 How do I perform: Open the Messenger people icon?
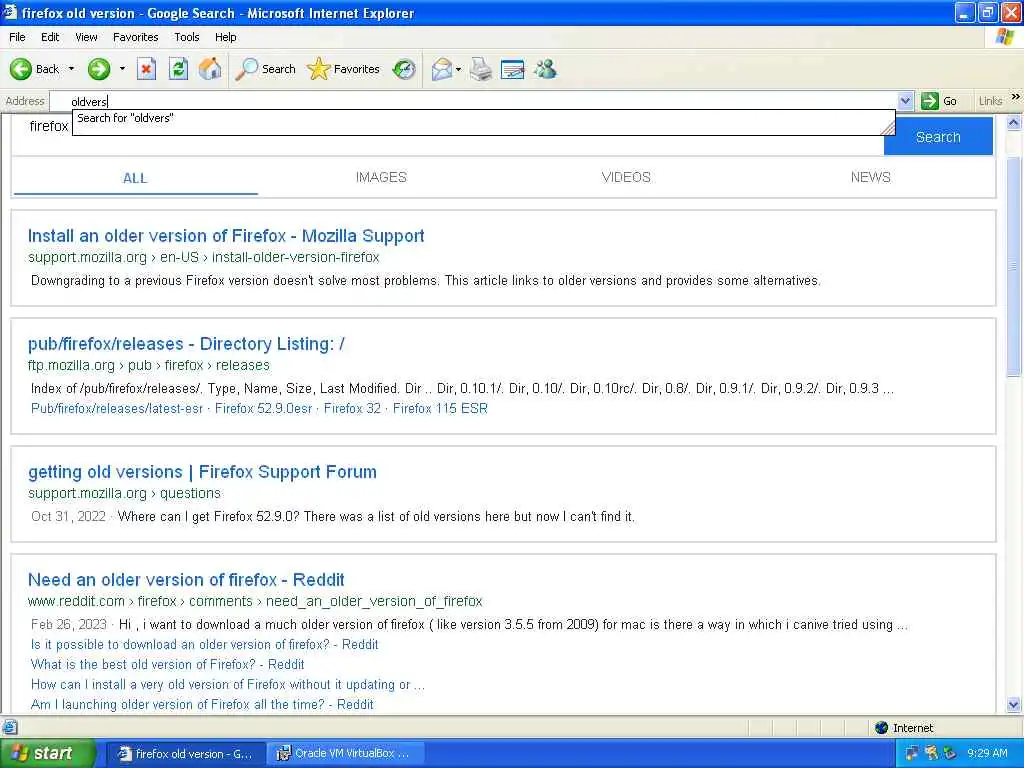[545, 69]
